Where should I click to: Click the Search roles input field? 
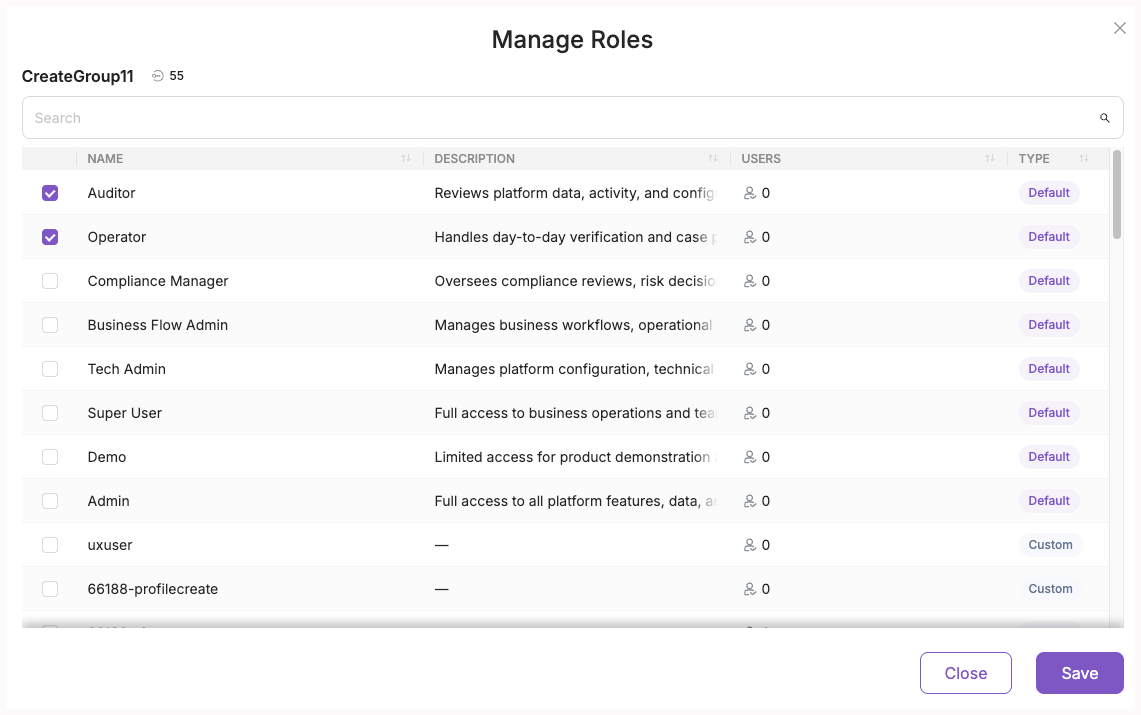(573, 118)
